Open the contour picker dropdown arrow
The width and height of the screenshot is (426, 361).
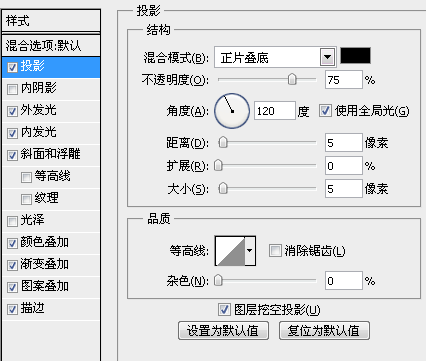pyautogui.click(x=250, y=251)
